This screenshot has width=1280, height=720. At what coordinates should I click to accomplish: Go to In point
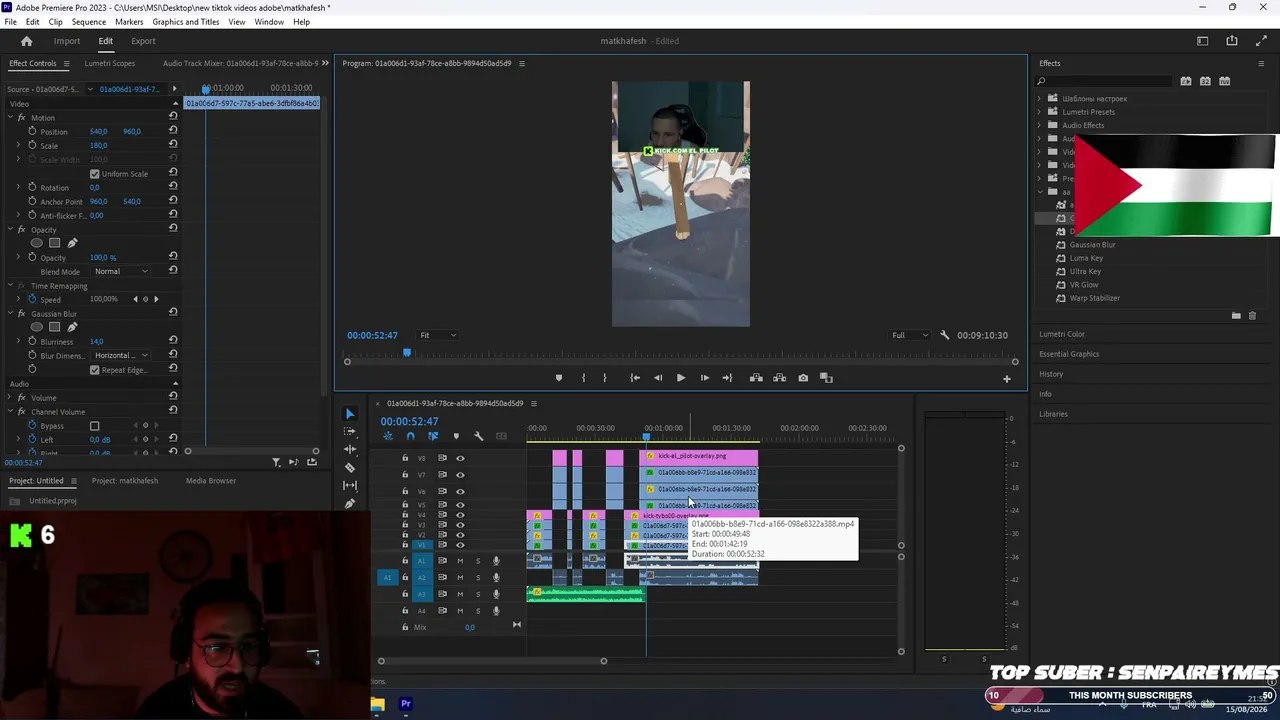coord(635,378)
